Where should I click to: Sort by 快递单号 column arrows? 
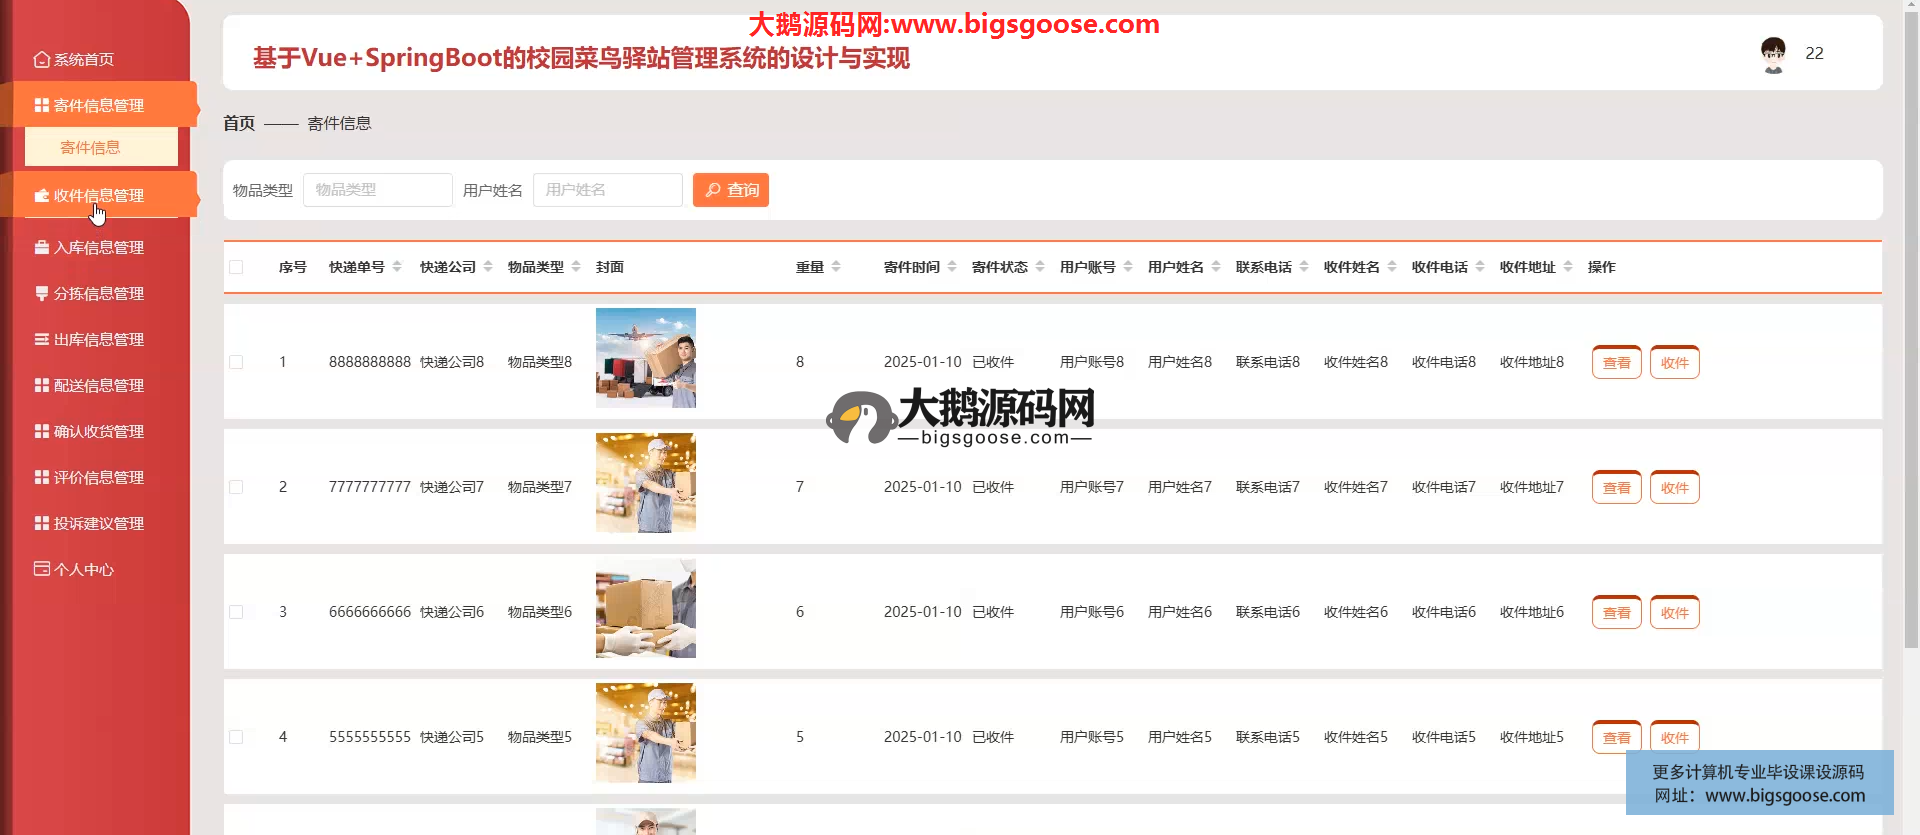click(x=397, y=267)
